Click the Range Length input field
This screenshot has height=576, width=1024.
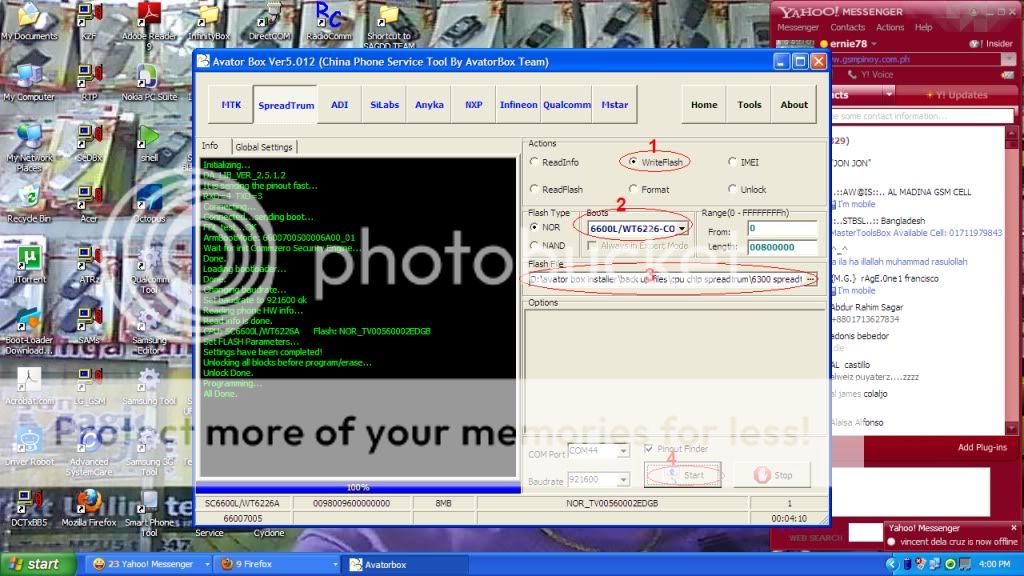point(781,248)
